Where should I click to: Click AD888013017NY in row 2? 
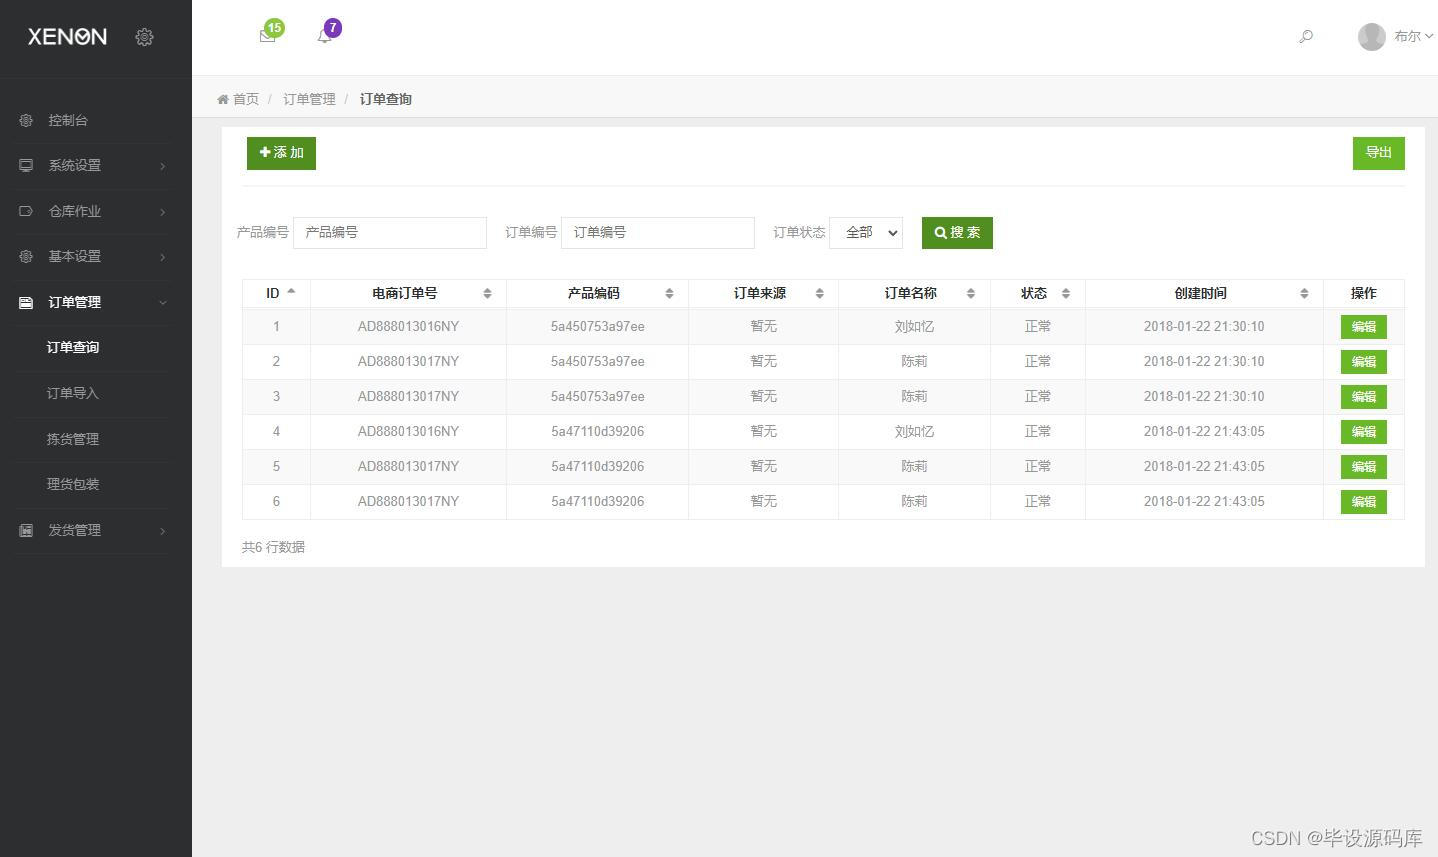[408, 361]
